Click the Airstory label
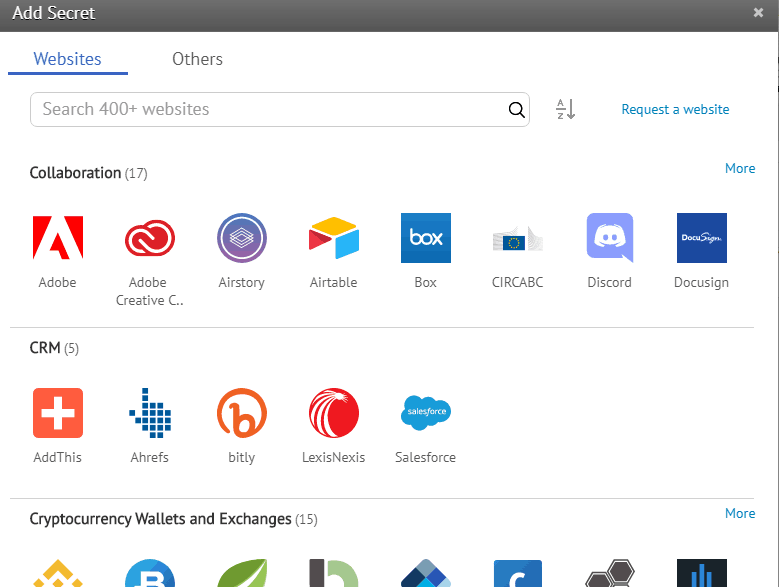The image size is (779, 587). (x=241, y=283)
